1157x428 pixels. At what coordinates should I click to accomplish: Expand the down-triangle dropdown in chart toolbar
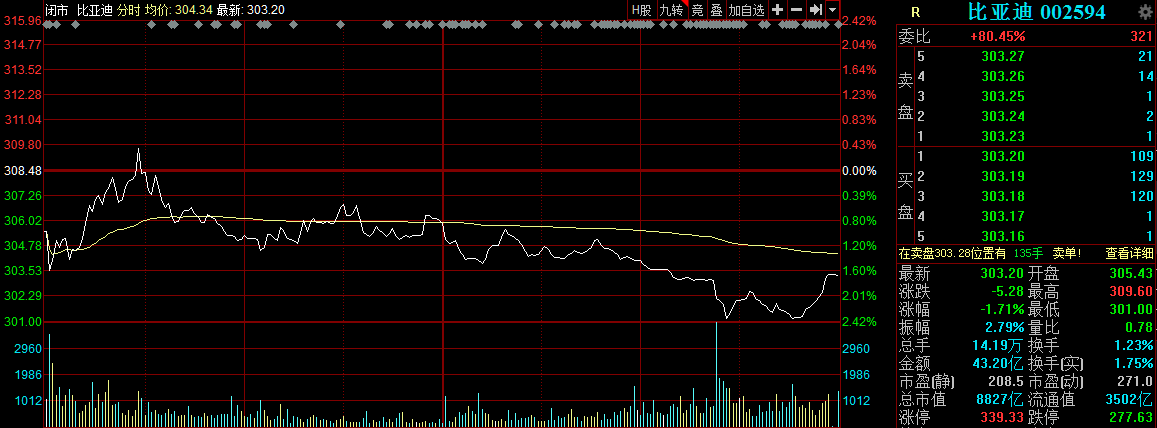(x=832, y=10)
